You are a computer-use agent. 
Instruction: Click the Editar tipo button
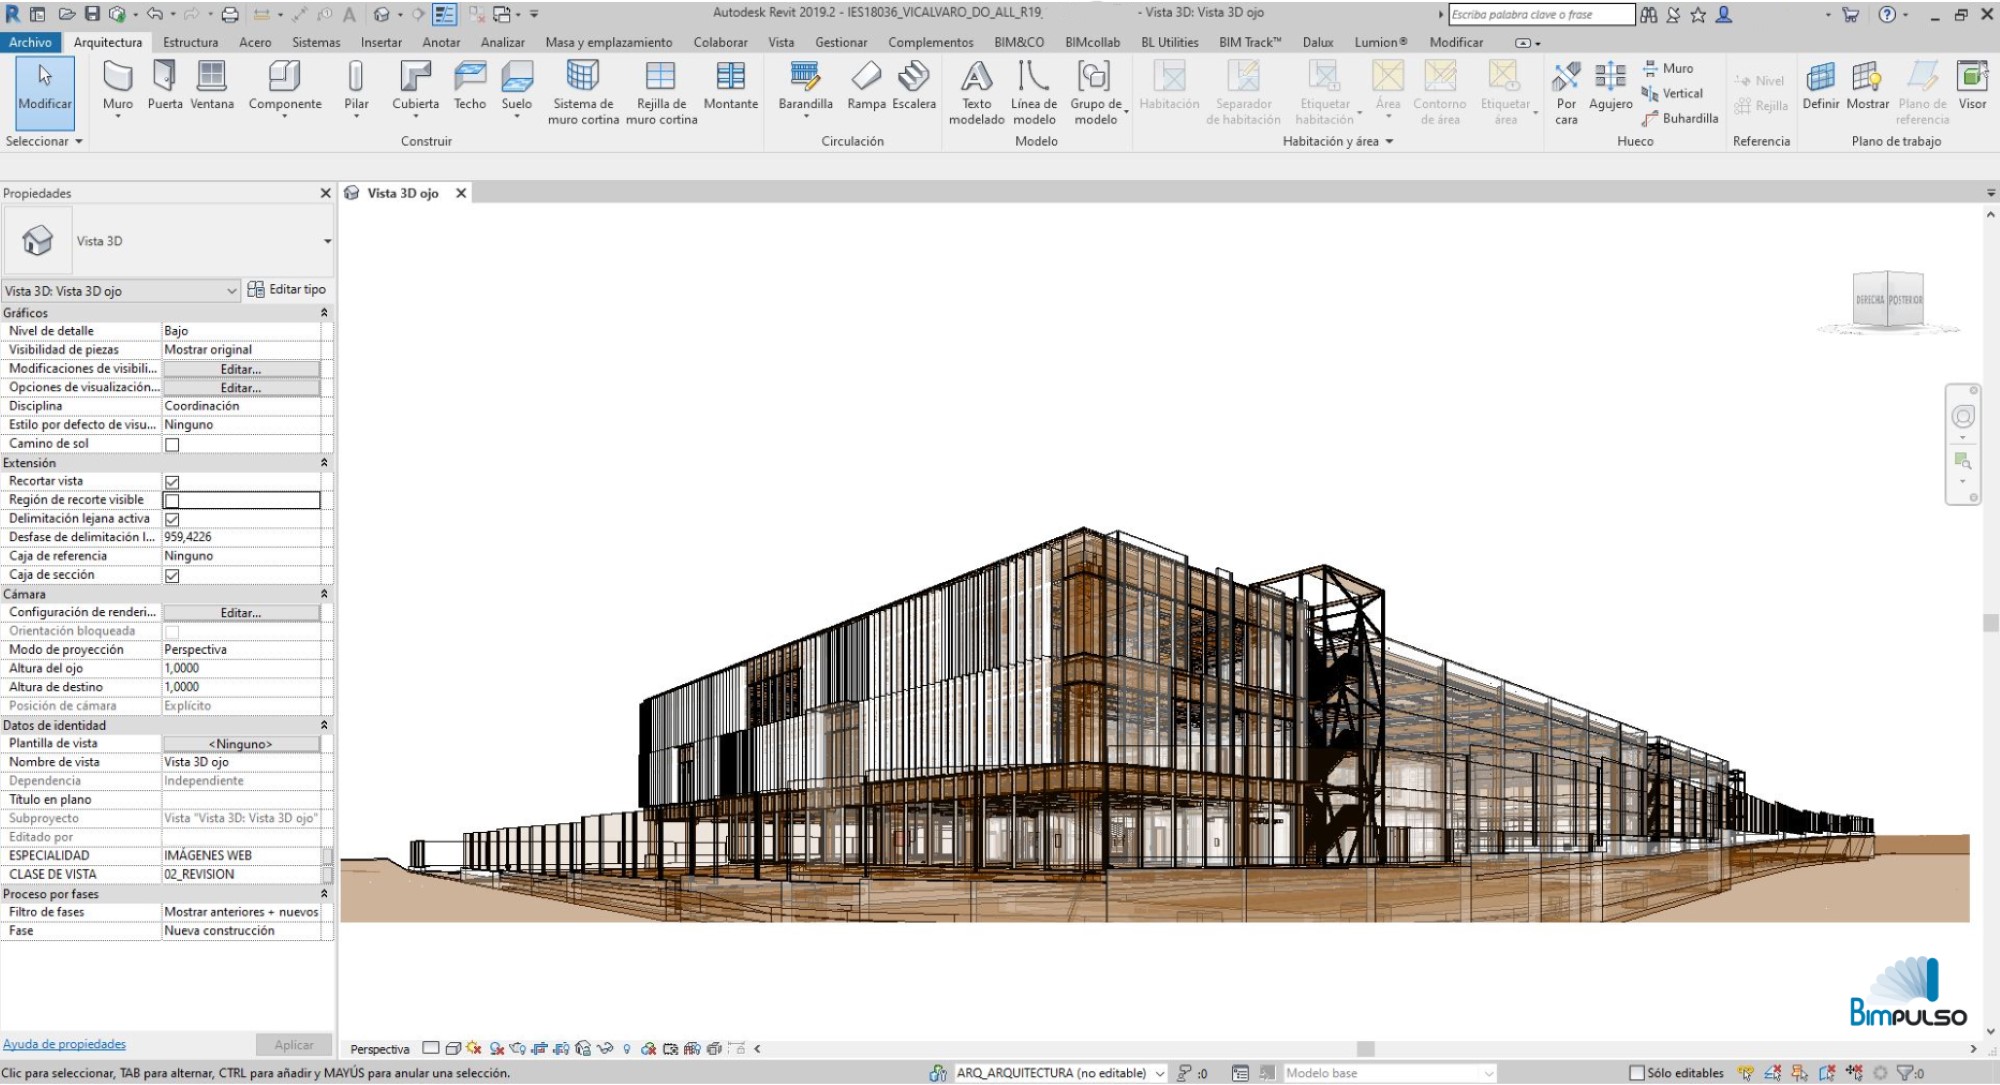(x=287, y=289)
